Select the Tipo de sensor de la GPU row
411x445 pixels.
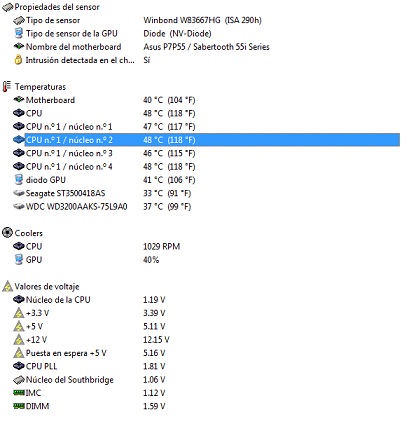pos(206,33)
